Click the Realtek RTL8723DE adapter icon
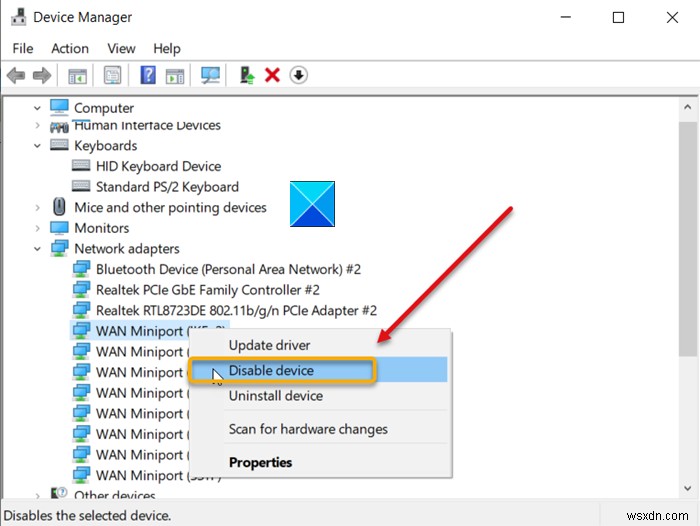 [81, 310]
